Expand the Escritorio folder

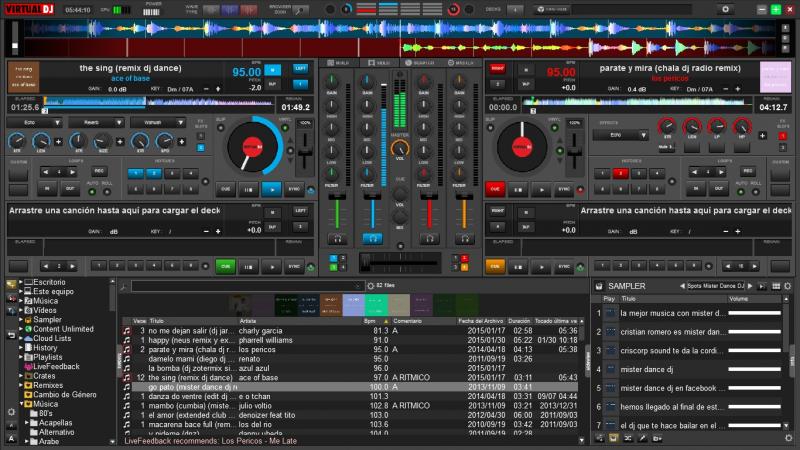coord(21,282)
